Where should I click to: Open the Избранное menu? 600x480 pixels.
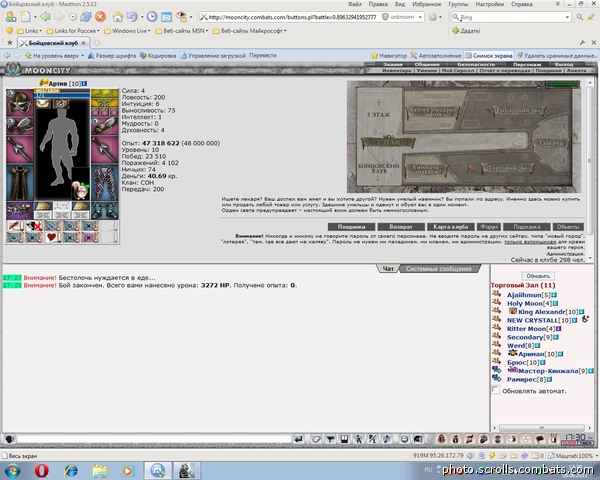[x=427, y=4]
